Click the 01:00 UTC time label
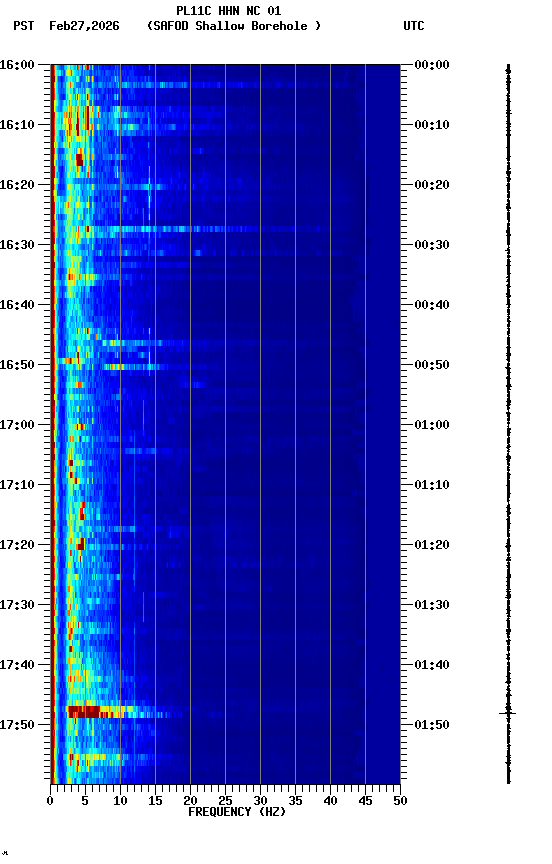The height and width of the screenshot is (864, 552). (x=432, y=425)
